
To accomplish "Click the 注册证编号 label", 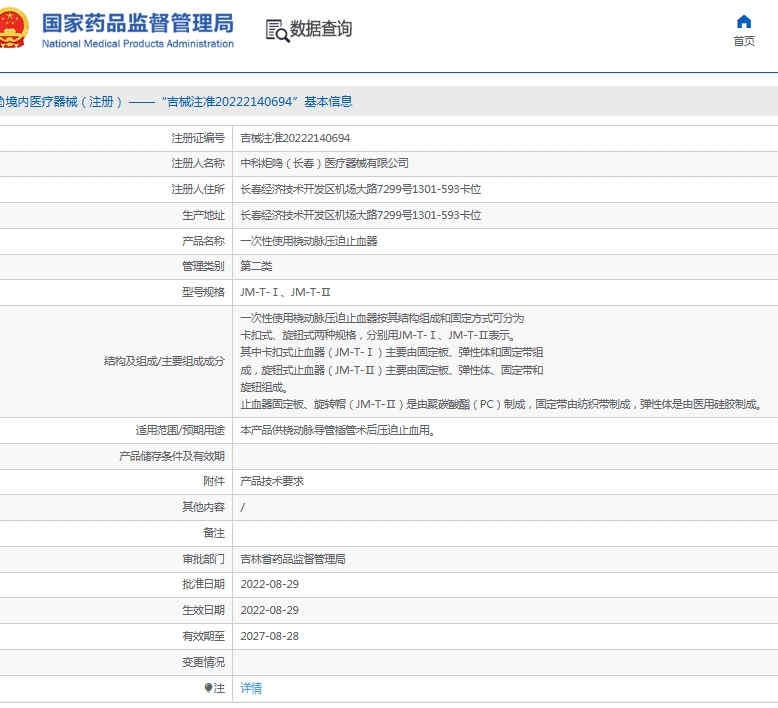I will (198, 138).
